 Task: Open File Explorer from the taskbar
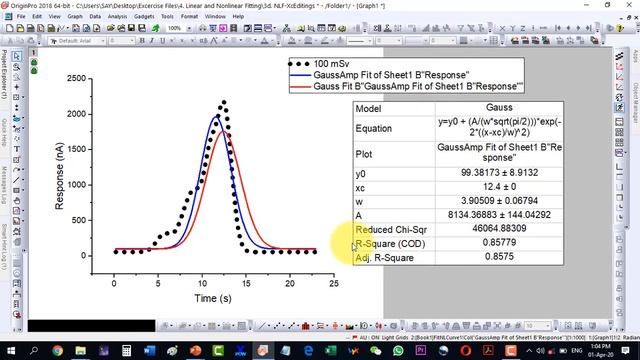[80, 351]
